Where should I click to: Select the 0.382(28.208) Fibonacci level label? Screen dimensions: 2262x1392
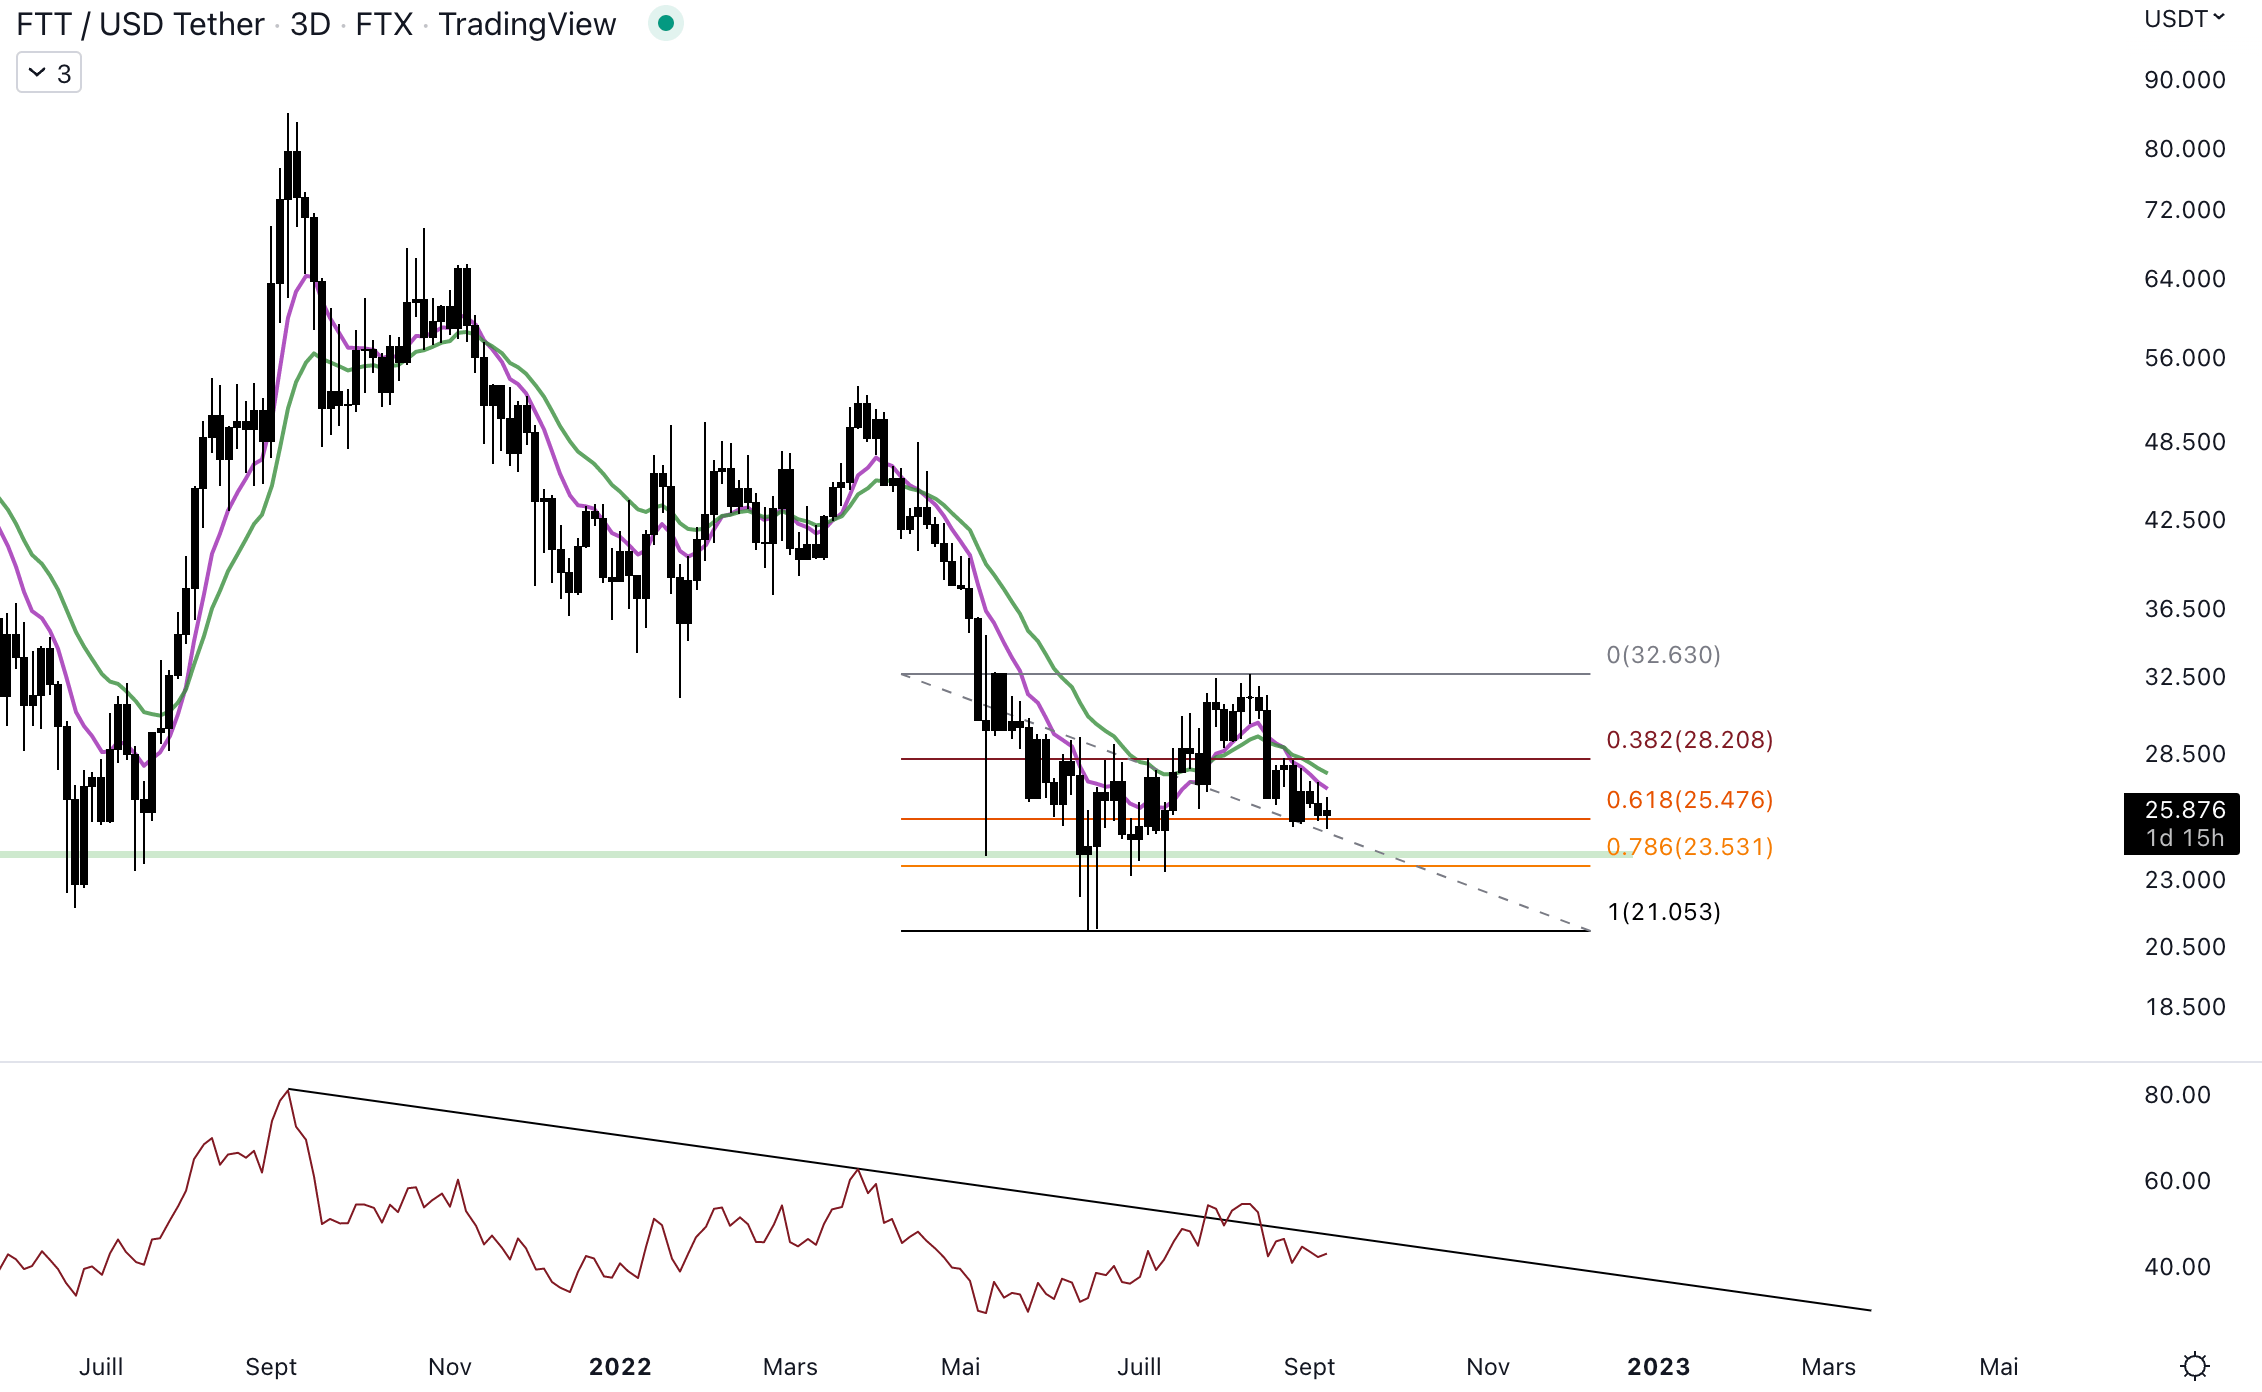1689,740
